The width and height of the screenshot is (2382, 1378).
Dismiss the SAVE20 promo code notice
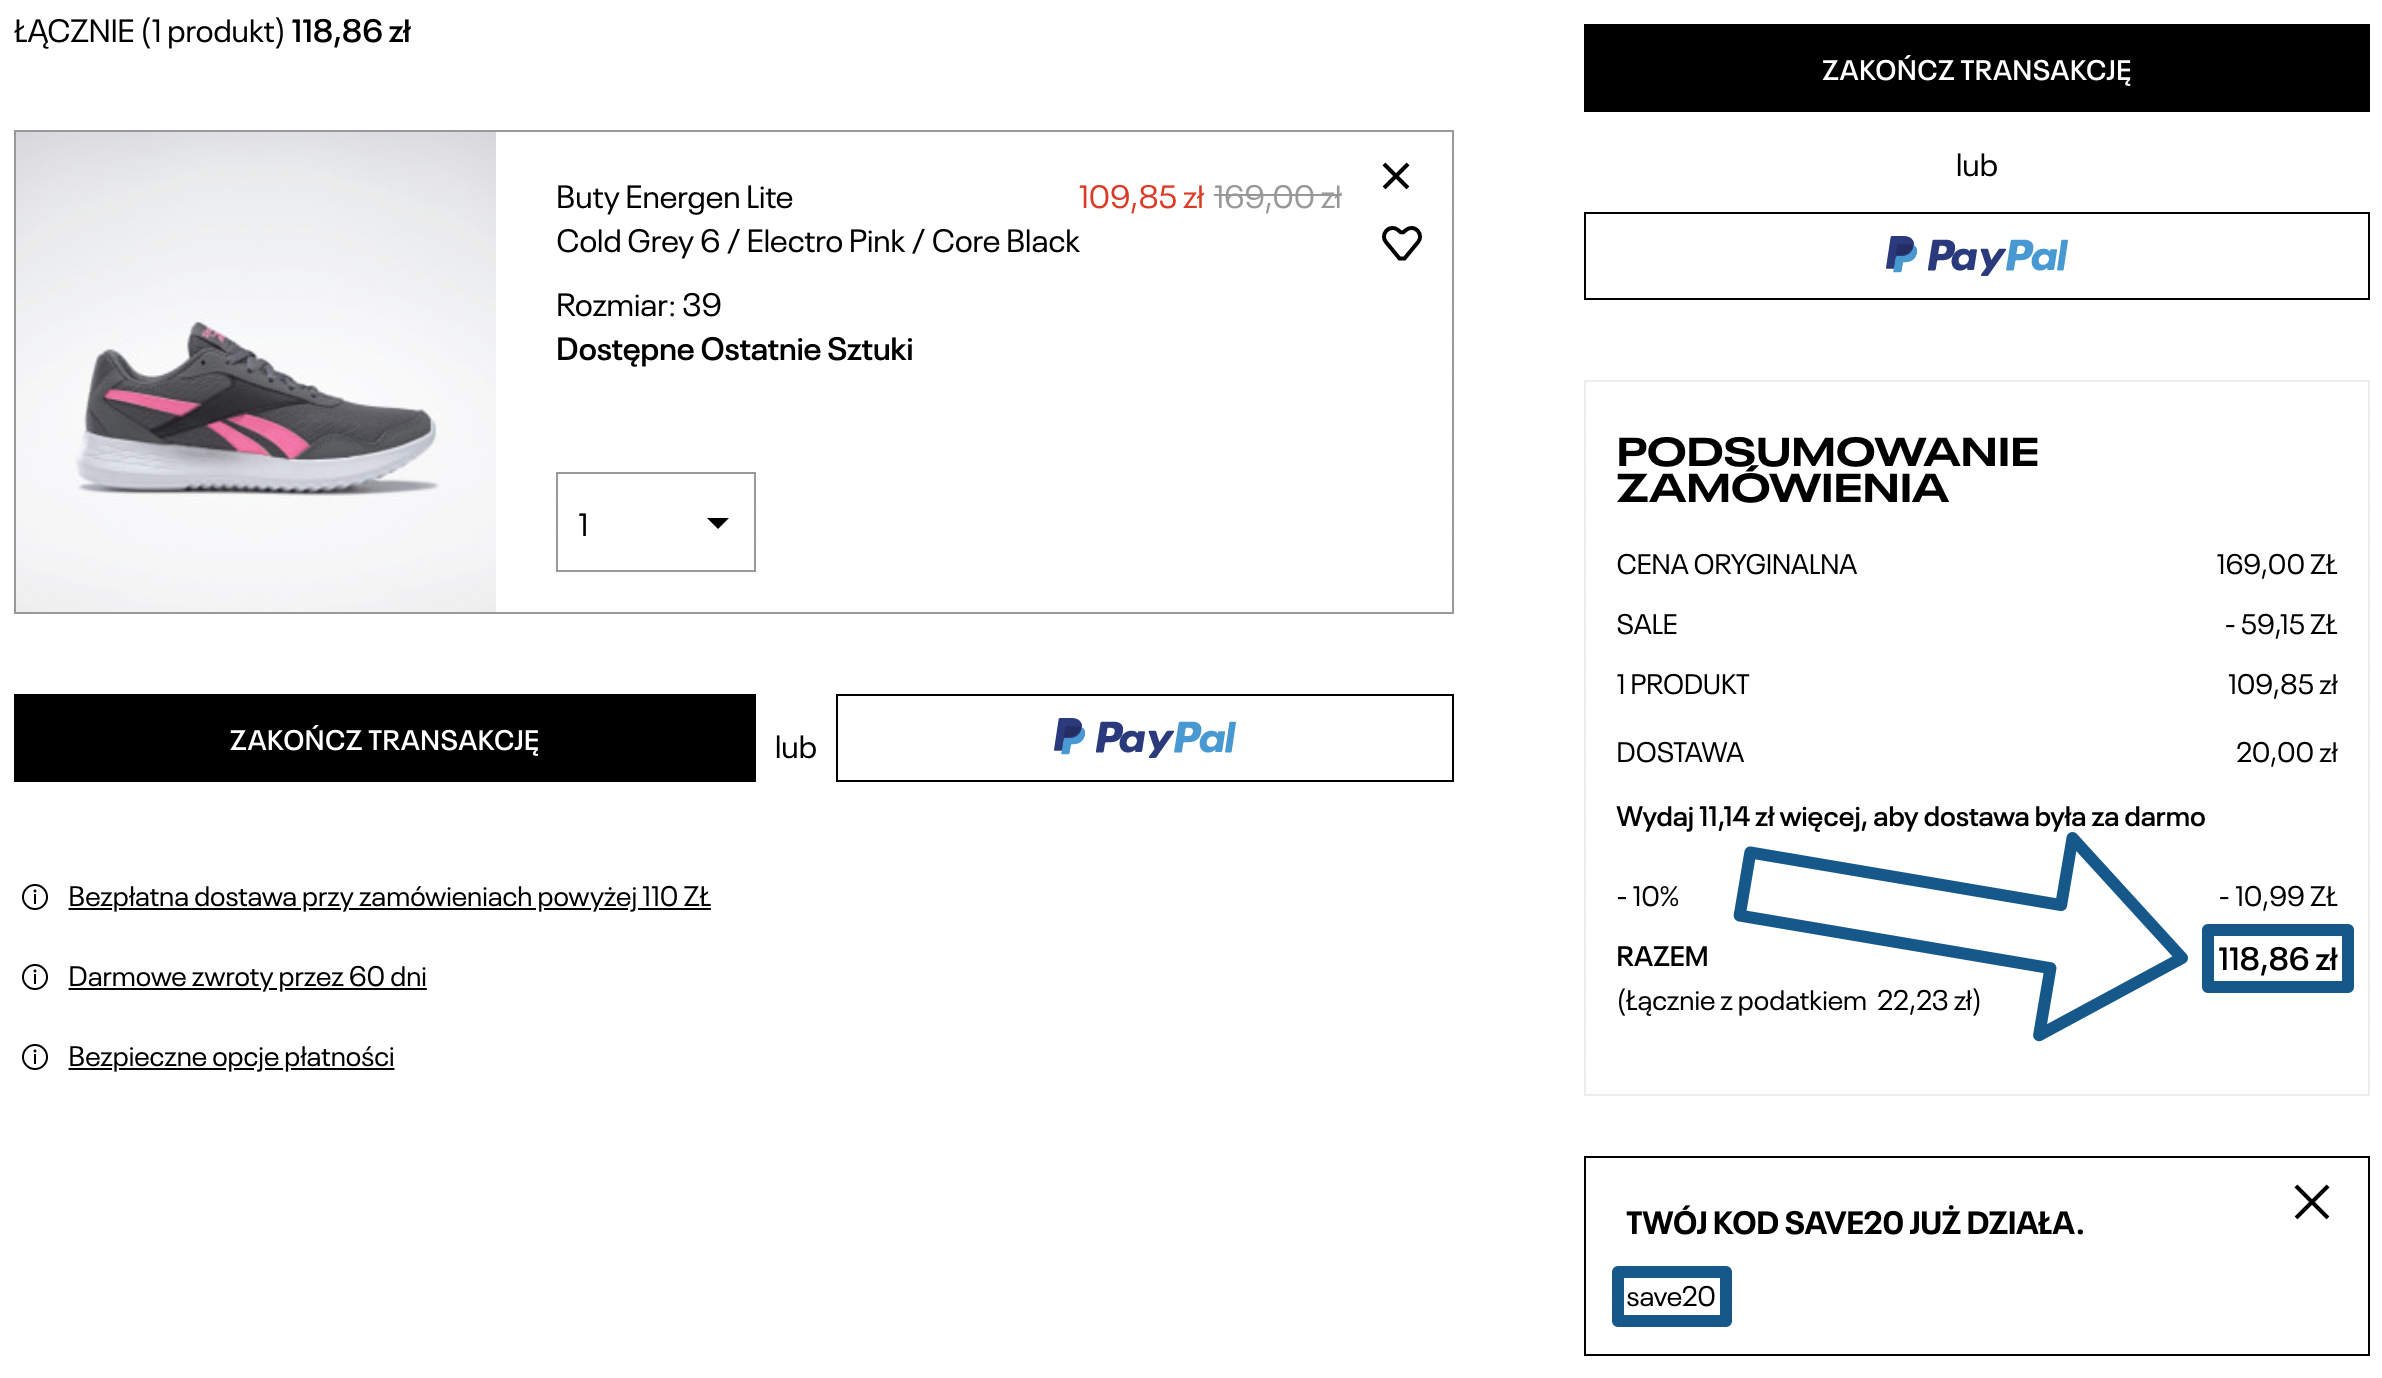coord(2311,1202)
